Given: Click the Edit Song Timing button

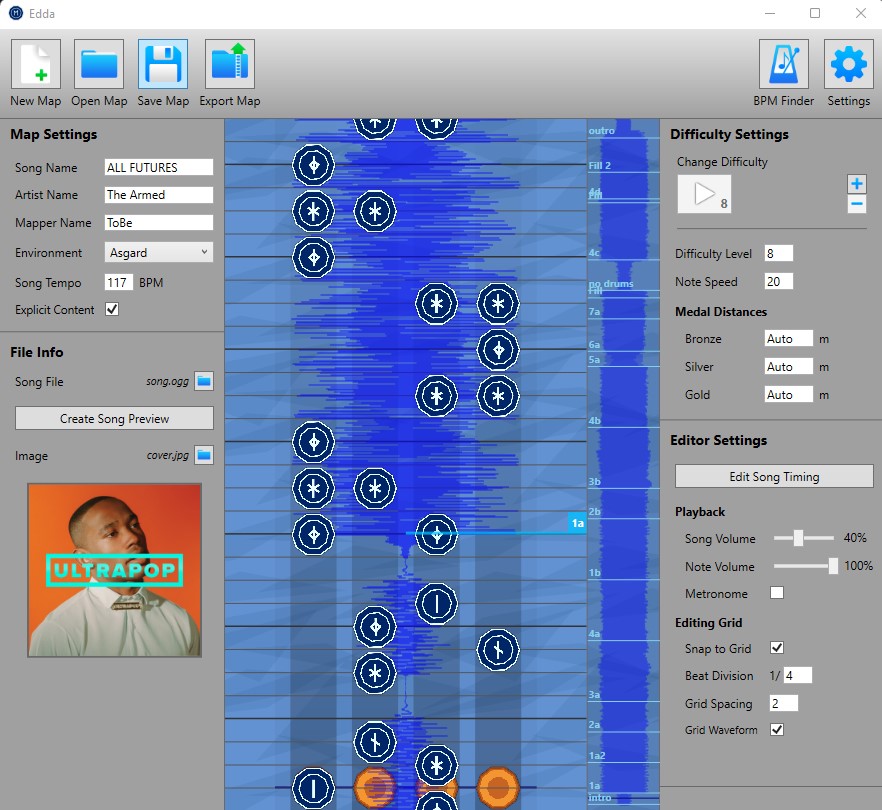Looking at the screenshot, I should coord(774,476).
